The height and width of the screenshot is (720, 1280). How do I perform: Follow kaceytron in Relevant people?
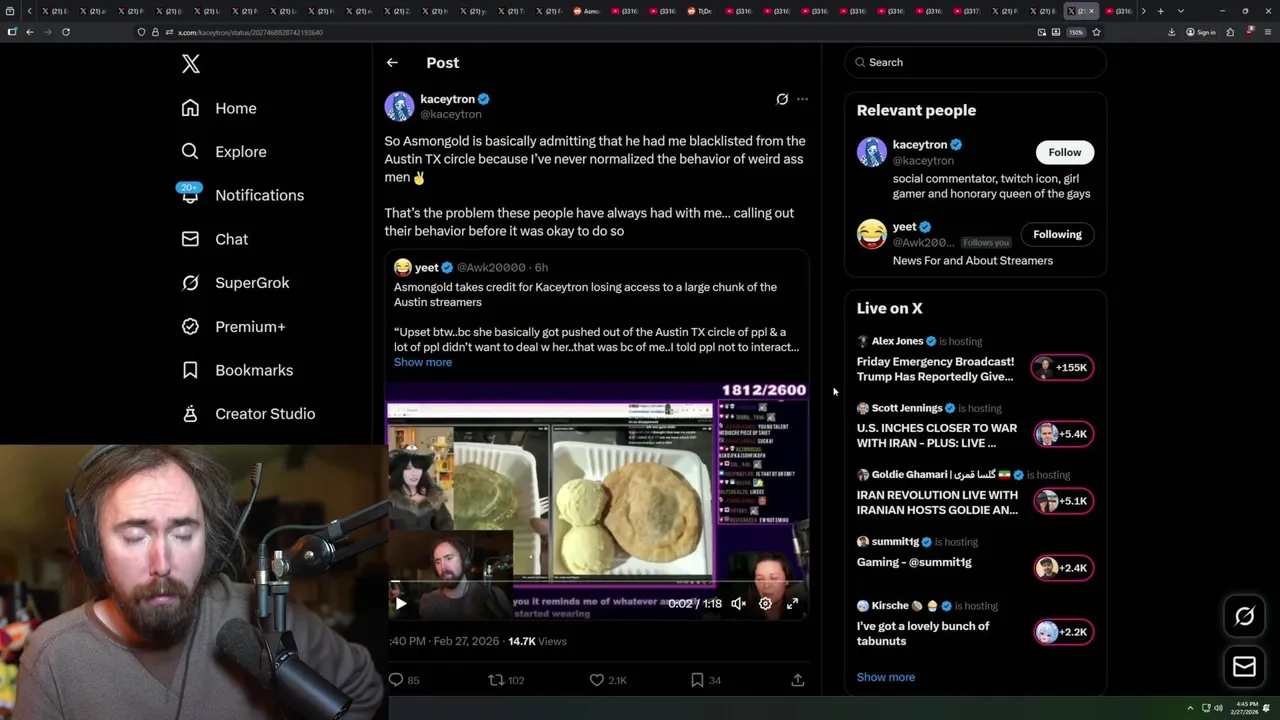point(1064,152)
